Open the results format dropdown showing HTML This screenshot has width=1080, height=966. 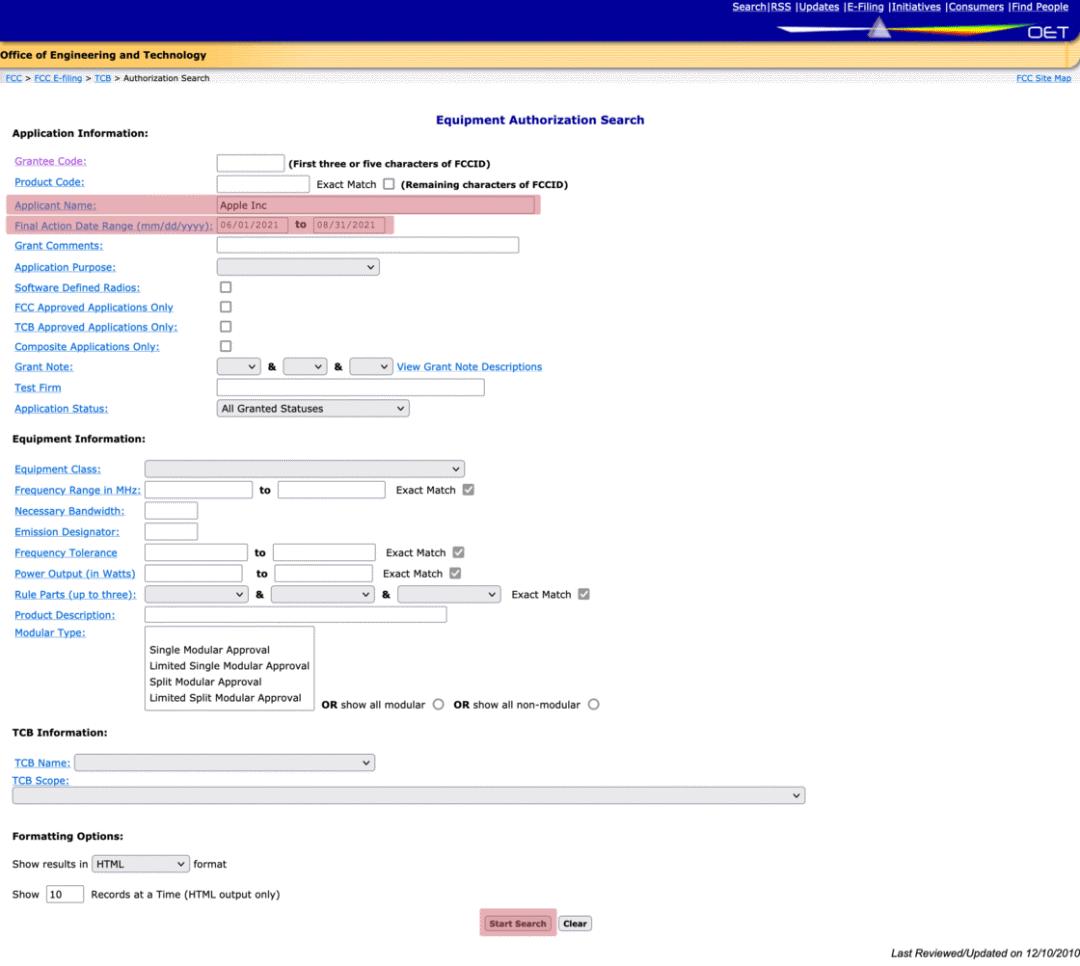point(141,863)
